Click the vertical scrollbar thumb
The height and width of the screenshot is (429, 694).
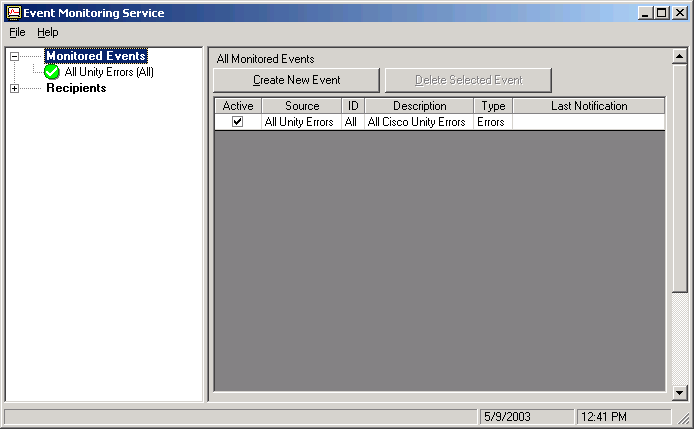(x=679, y=178)
